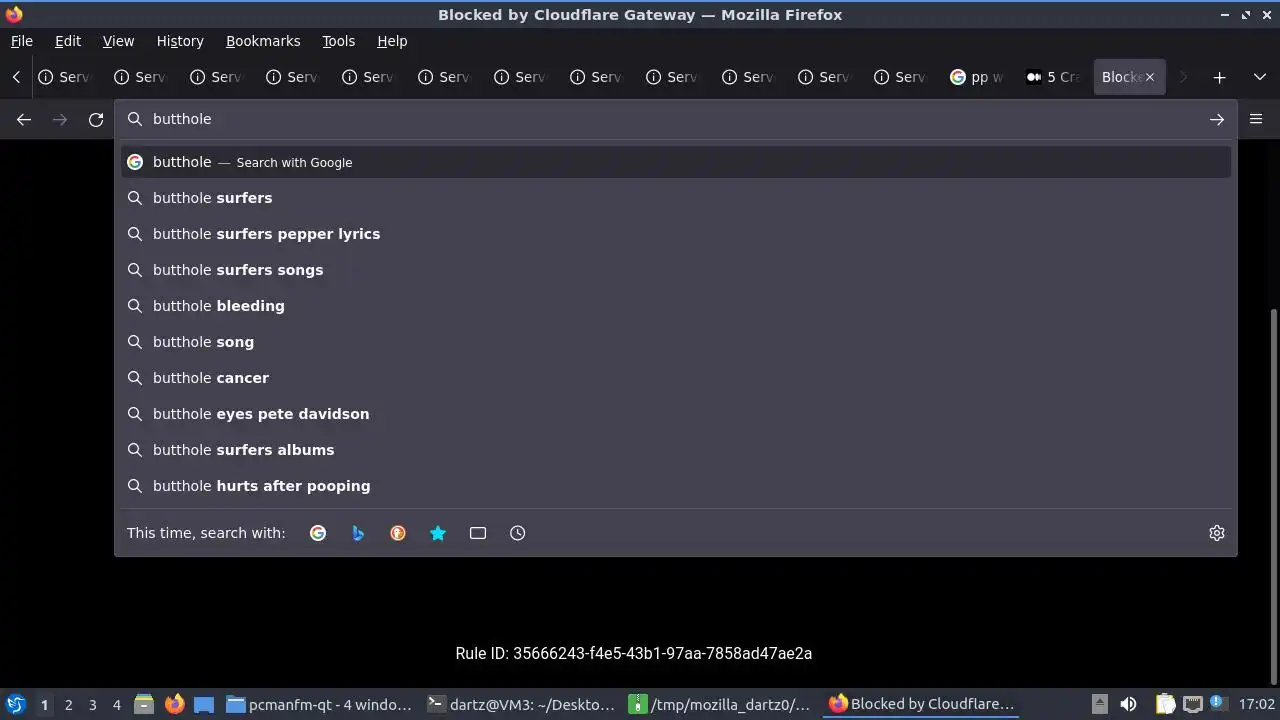Open a new tab with plus button
Image resolution: width=1280 pixels, height=720 pixels.
click(1219, 77)
